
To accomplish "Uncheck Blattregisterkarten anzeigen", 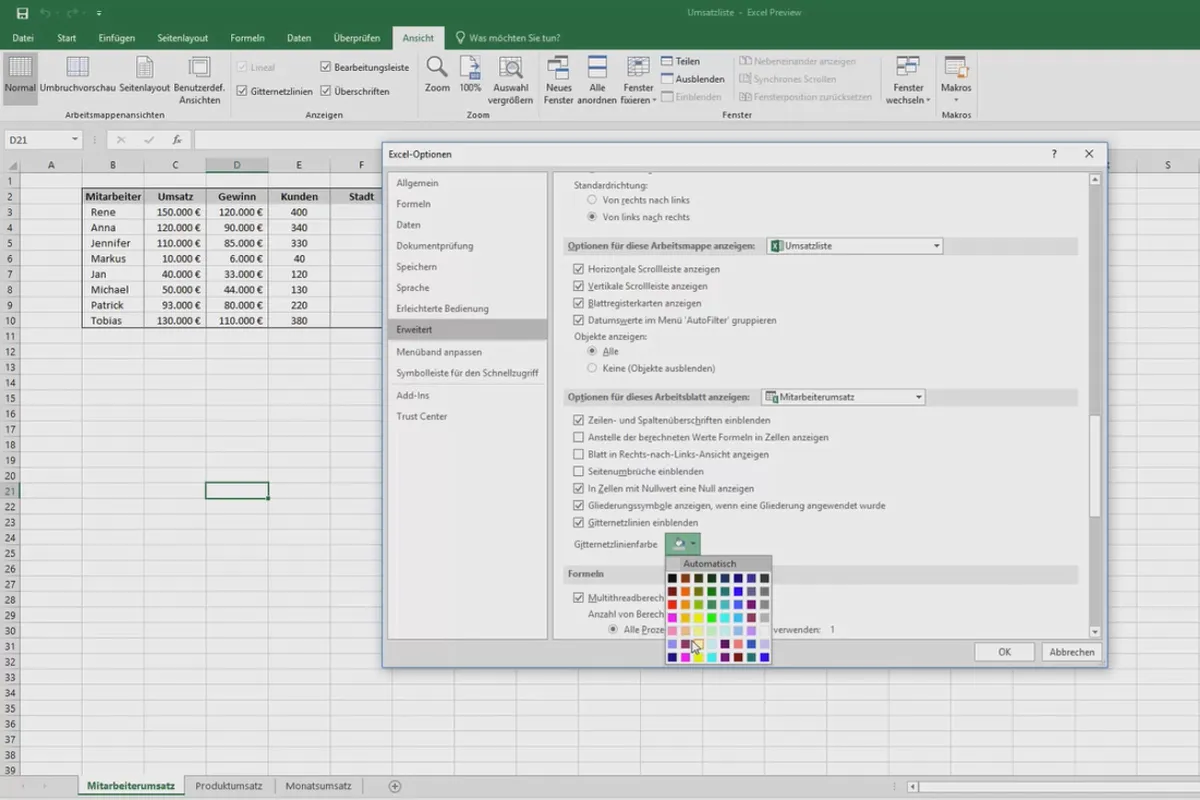I will [578, 303].
